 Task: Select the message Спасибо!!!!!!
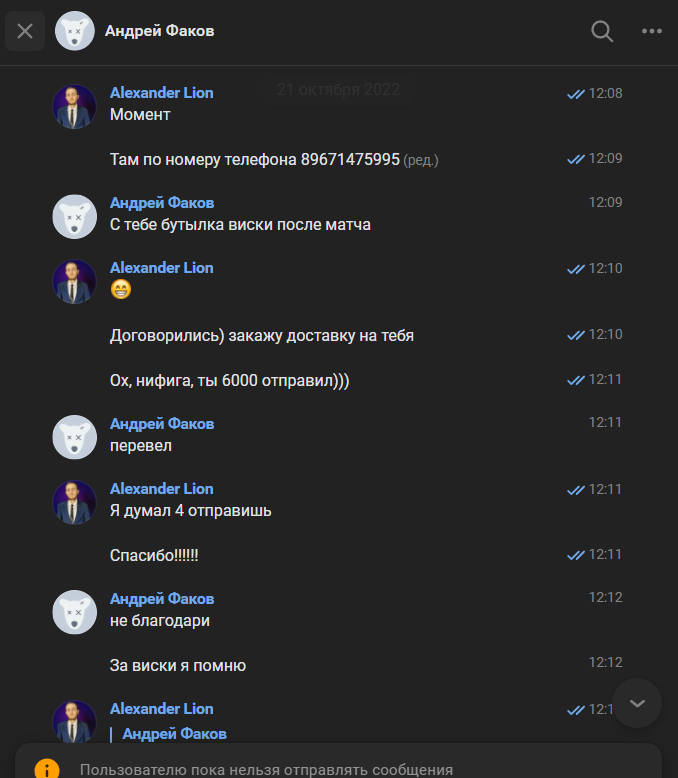[154, 555]
